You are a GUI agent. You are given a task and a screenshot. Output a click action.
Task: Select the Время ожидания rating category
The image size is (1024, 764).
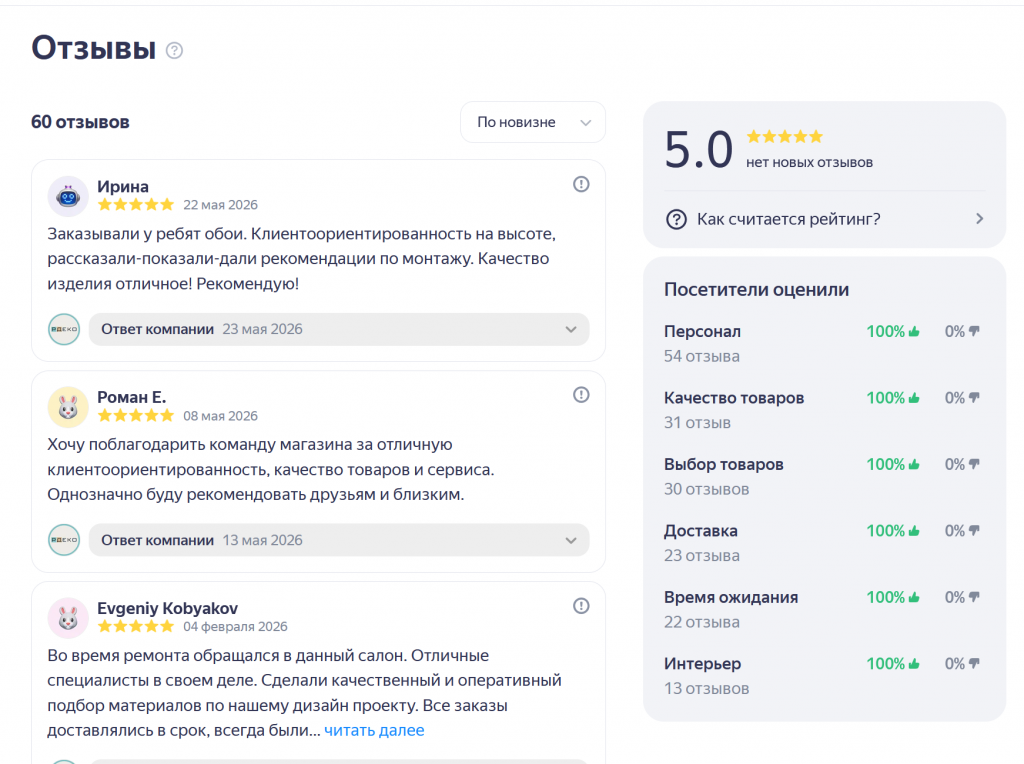point(731,597)
